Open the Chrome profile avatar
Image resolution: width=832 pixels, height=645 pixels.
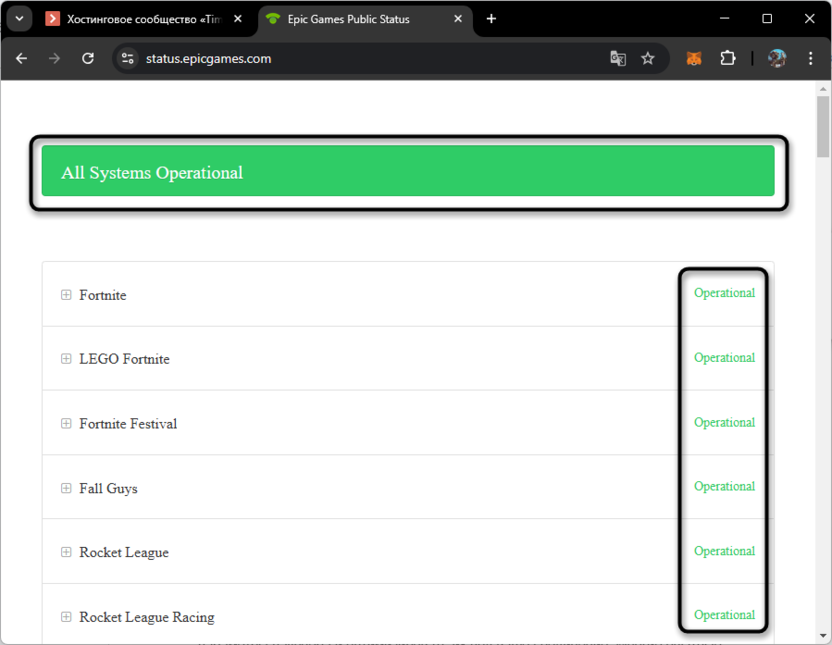[x=777, y=58]
